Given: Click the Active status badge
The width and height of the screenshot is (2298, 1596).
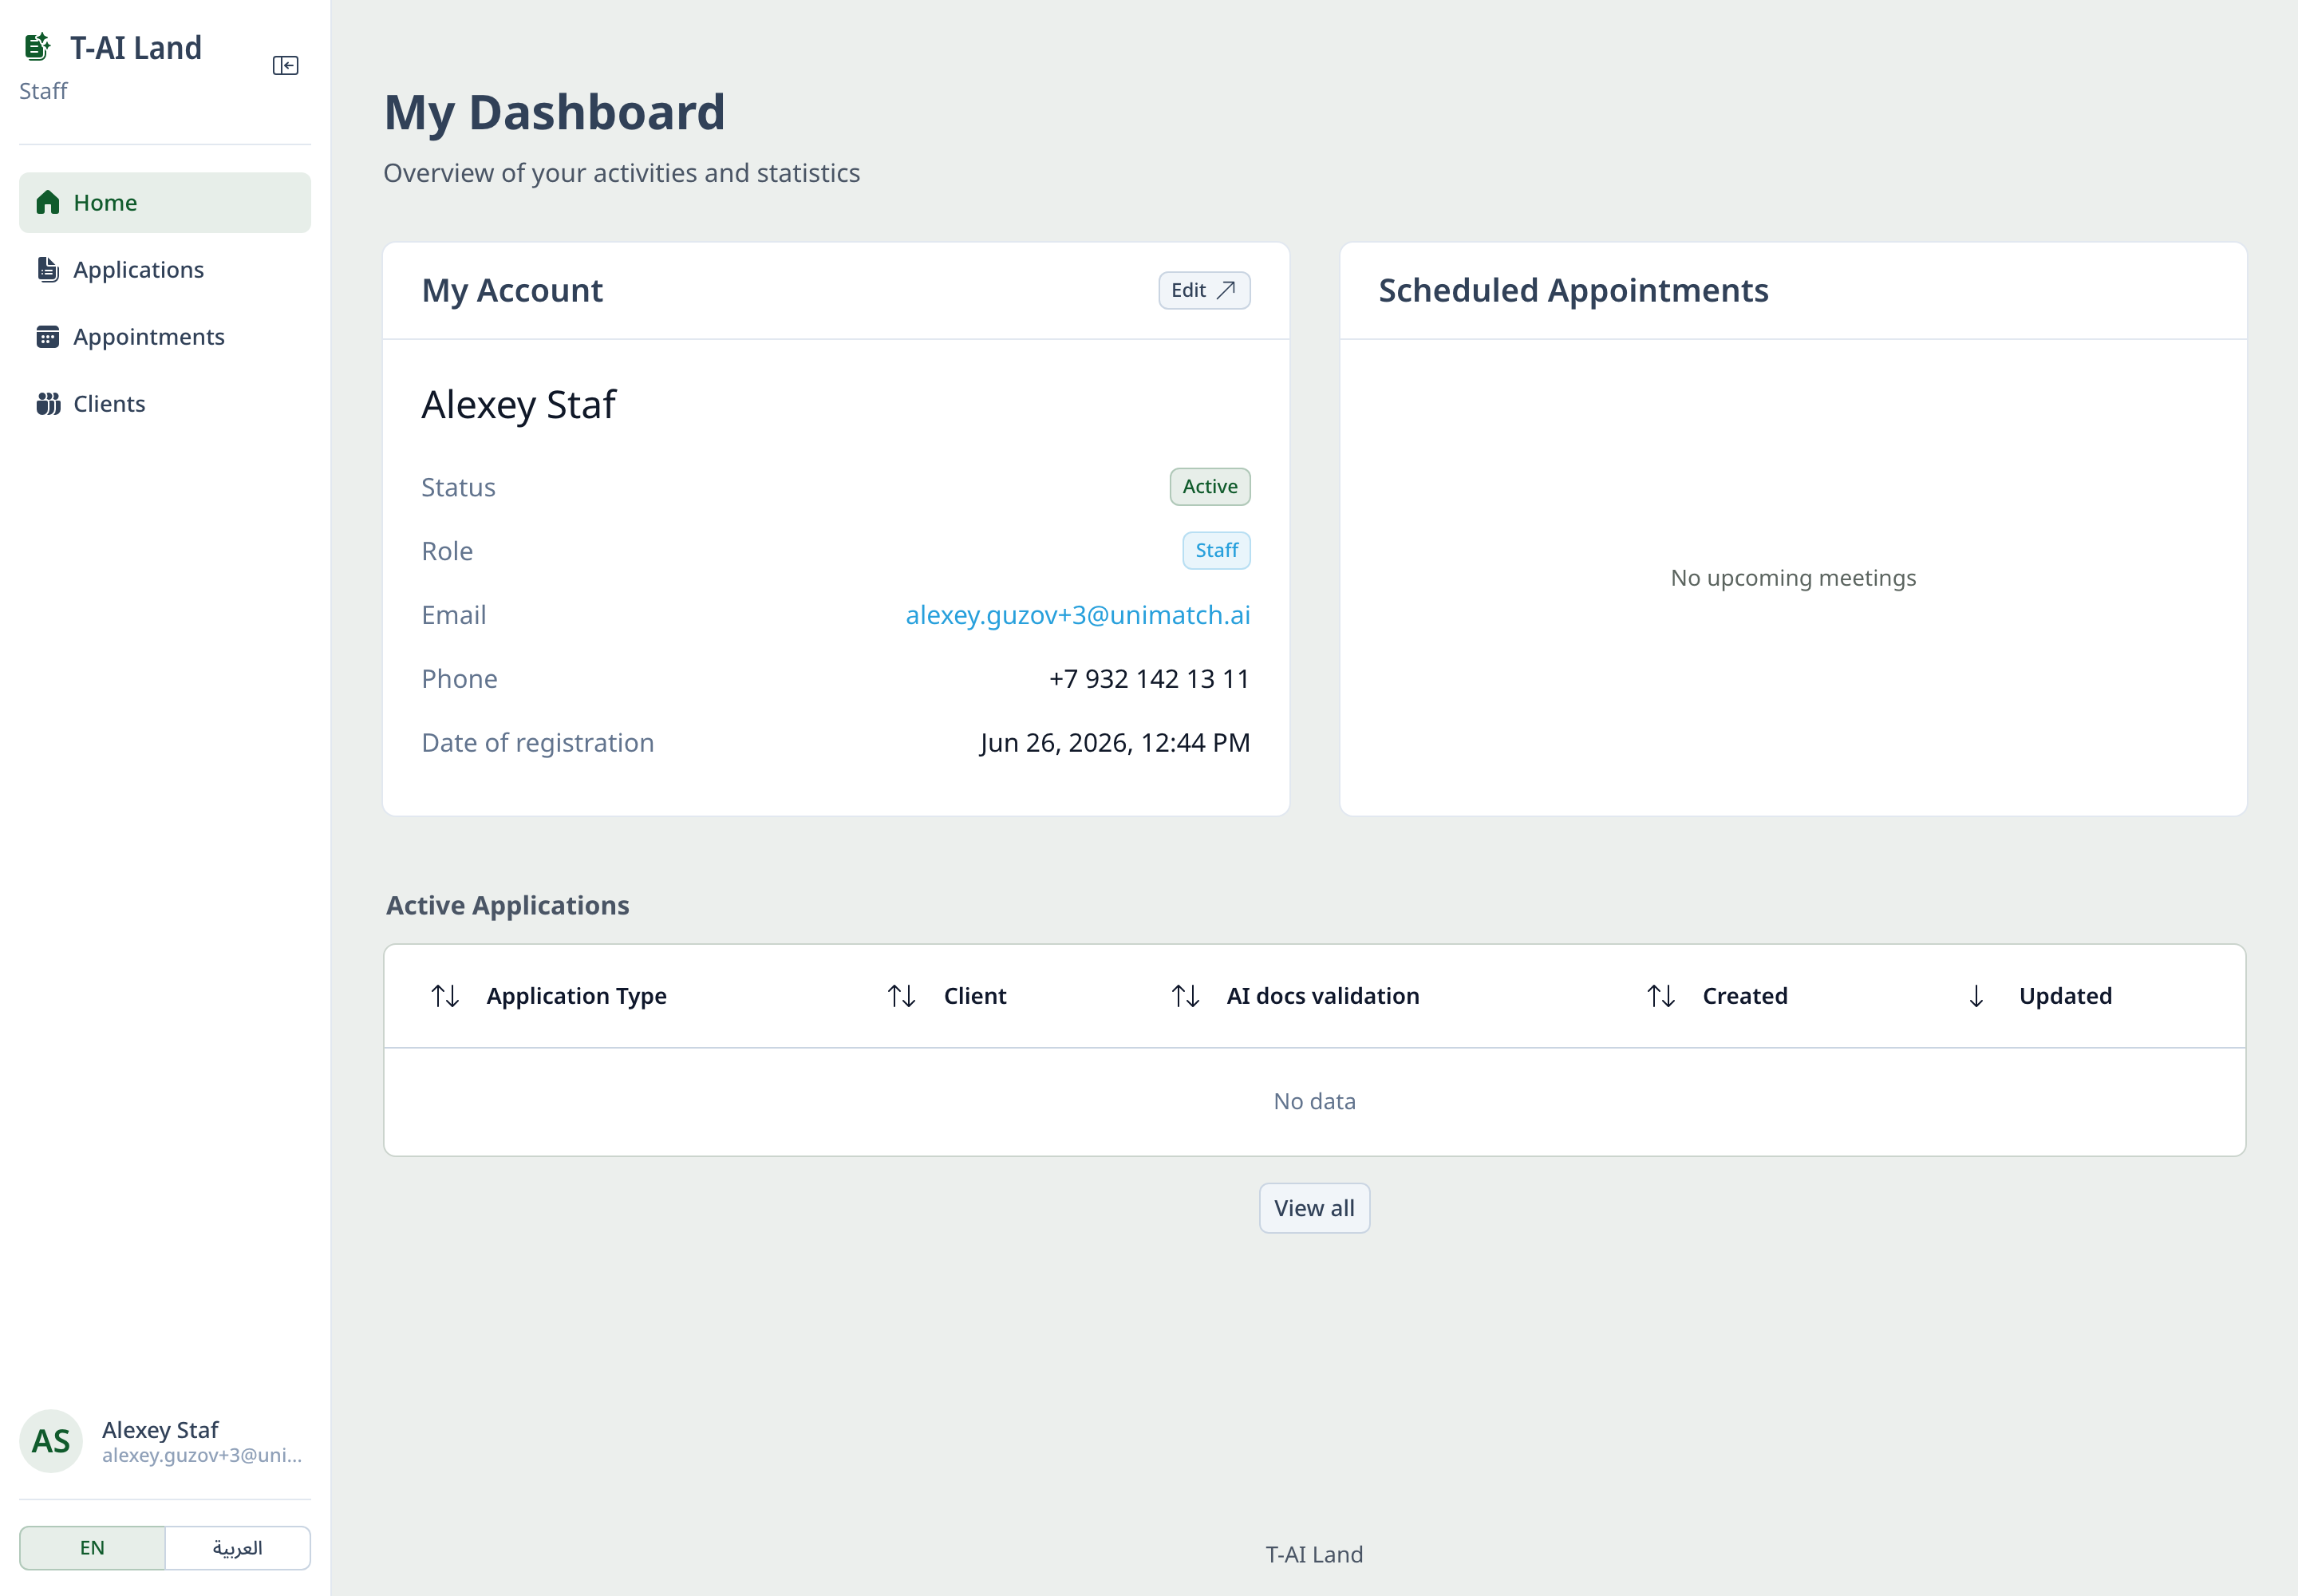Looking at the screenshot, I should [x=1210, y=487].
